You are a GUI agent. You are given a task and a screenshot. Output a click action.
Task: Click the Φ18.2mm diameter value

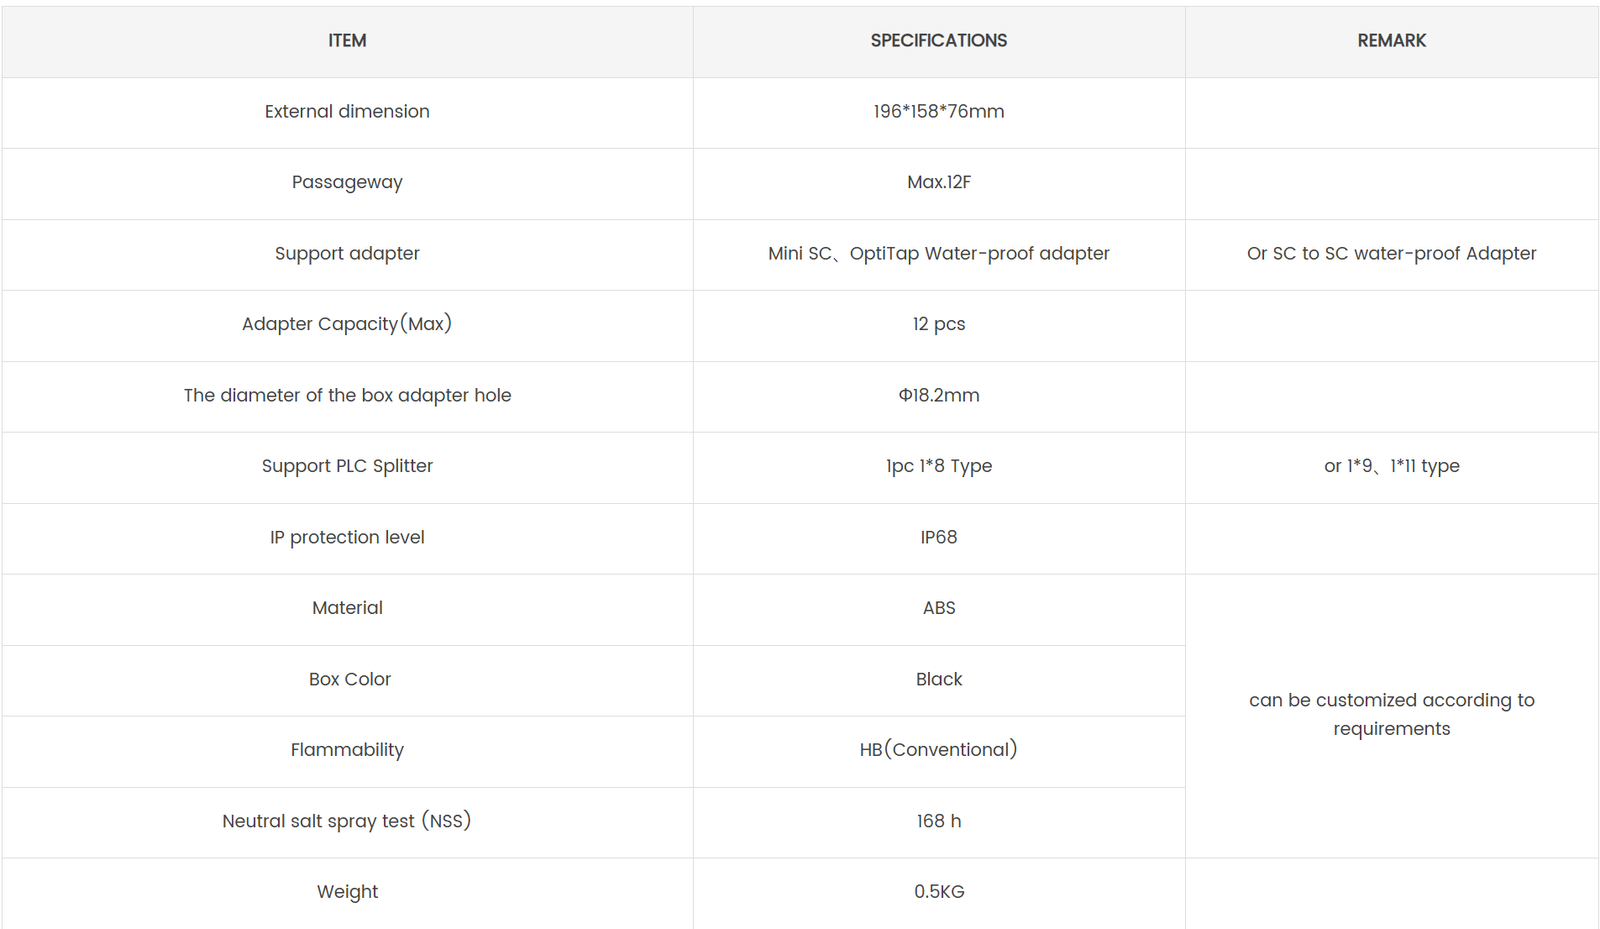coord(938,396)
